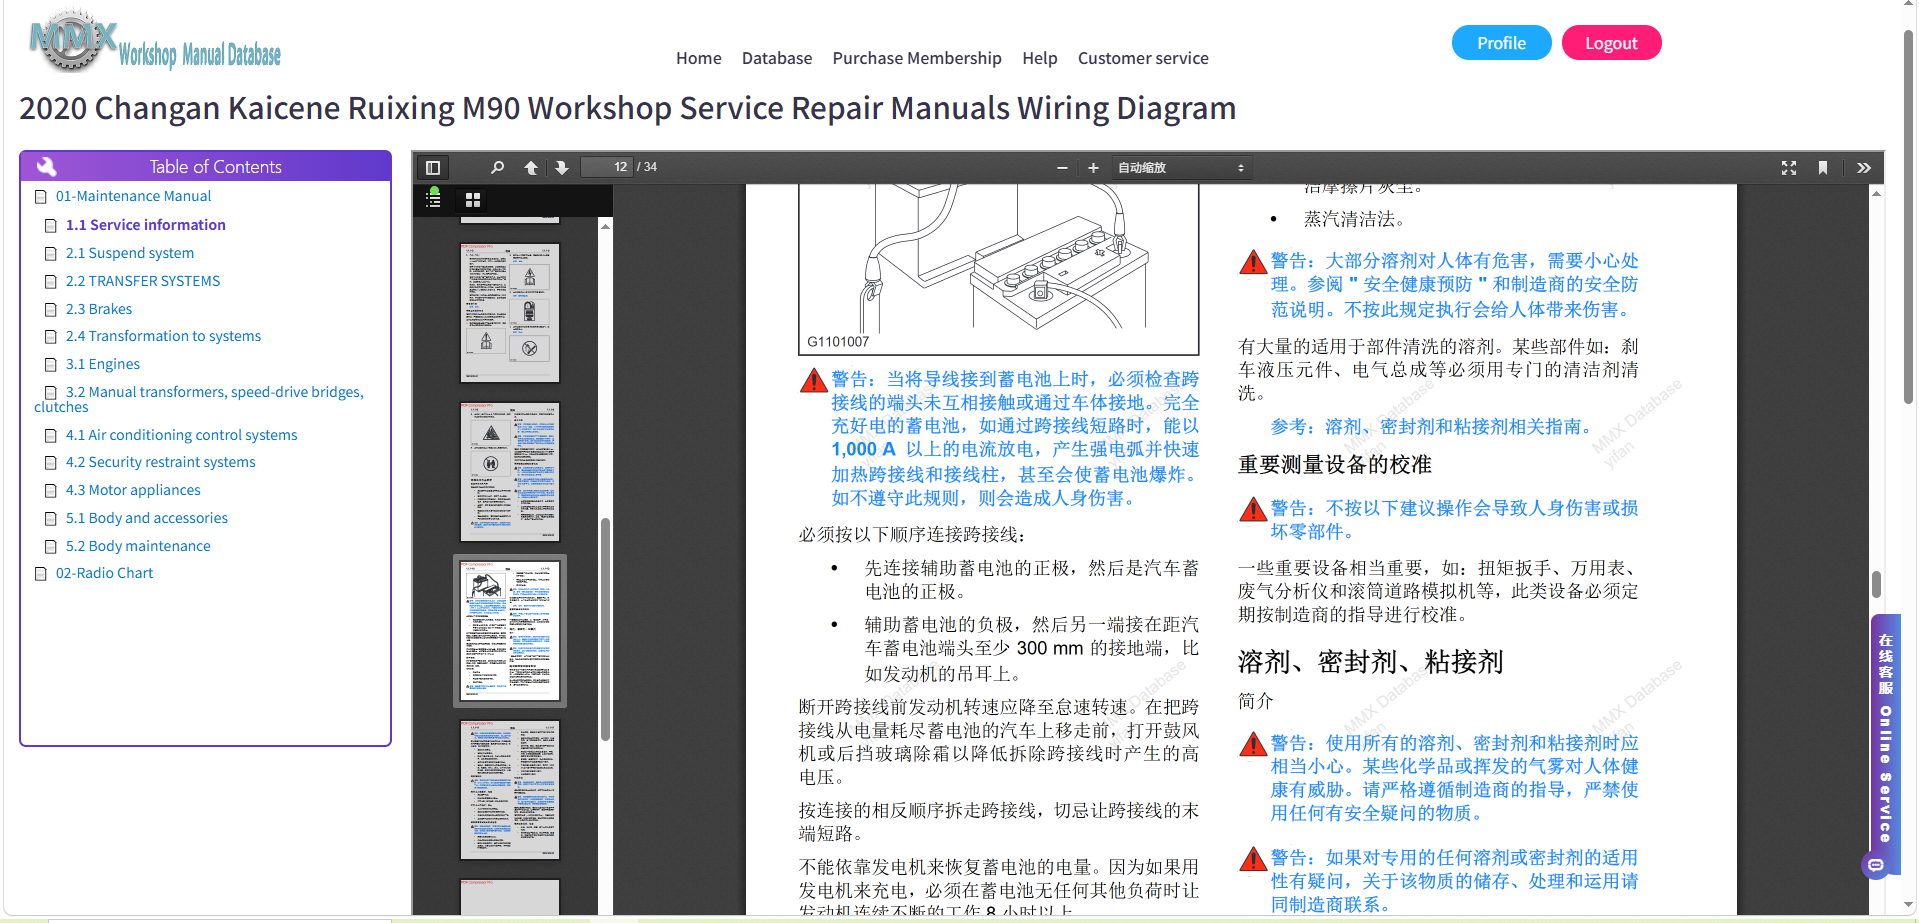Click the 溶剂、密封剂和粘接剂相关指南 reference link

[1461, 427]
